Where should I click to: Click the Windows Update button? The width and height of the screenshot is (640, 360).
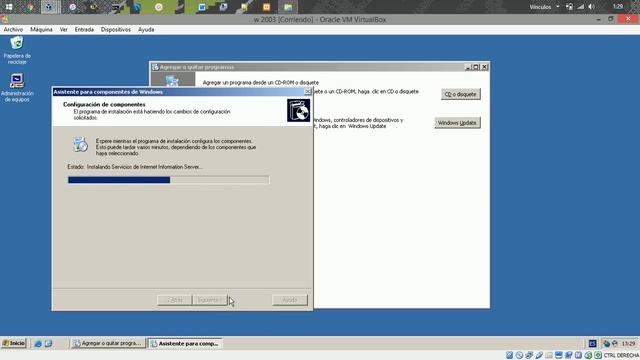[x=457, y=123]
